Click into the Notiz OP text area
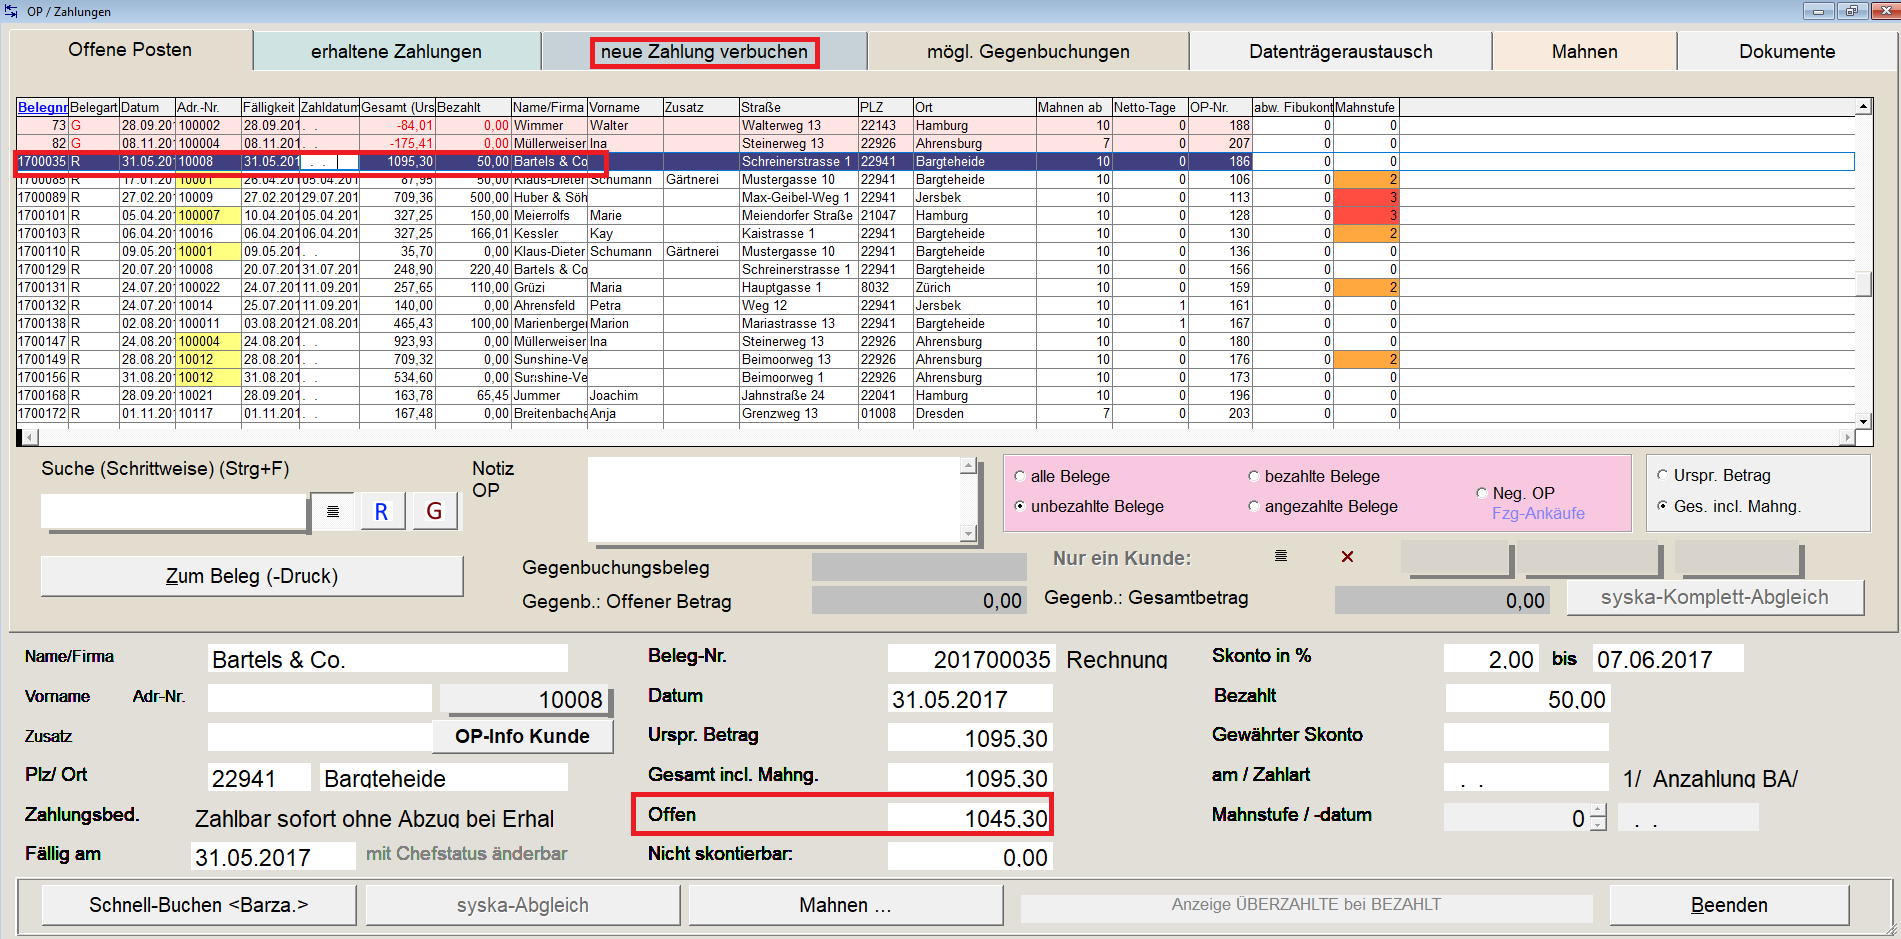The height and width of the screenshot is (939, 1901). (x=774, y=500)
